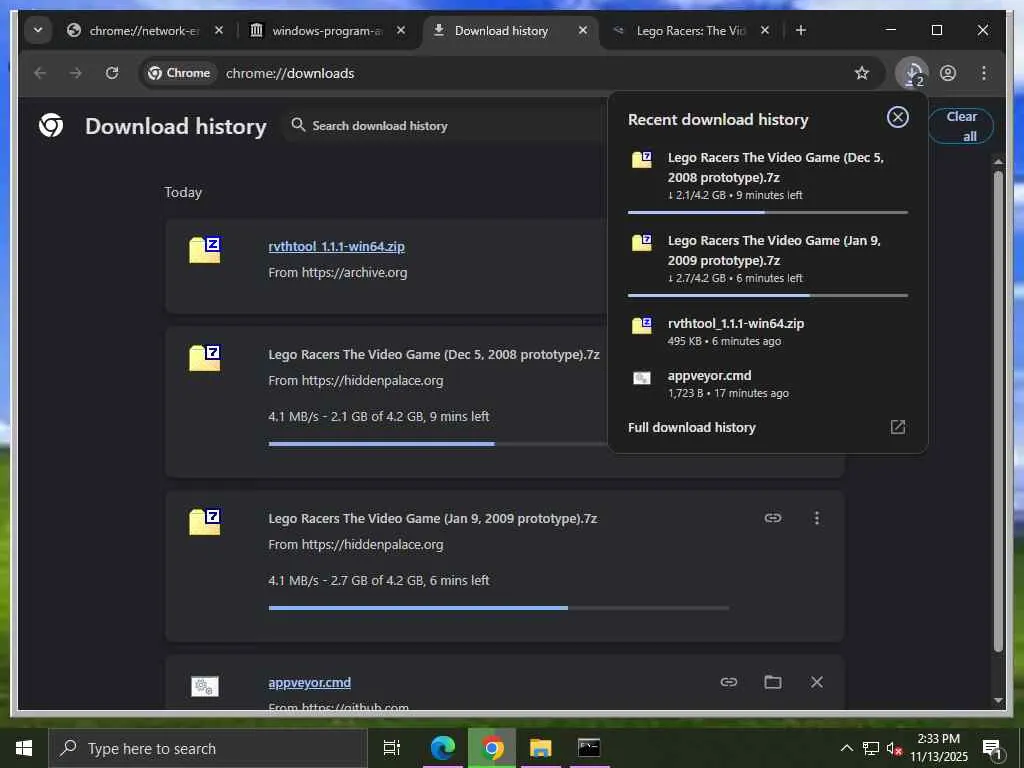Open File Explorer from the taskbar
The width and height of the screenshot is (1024, 768).
pos(541,748)
